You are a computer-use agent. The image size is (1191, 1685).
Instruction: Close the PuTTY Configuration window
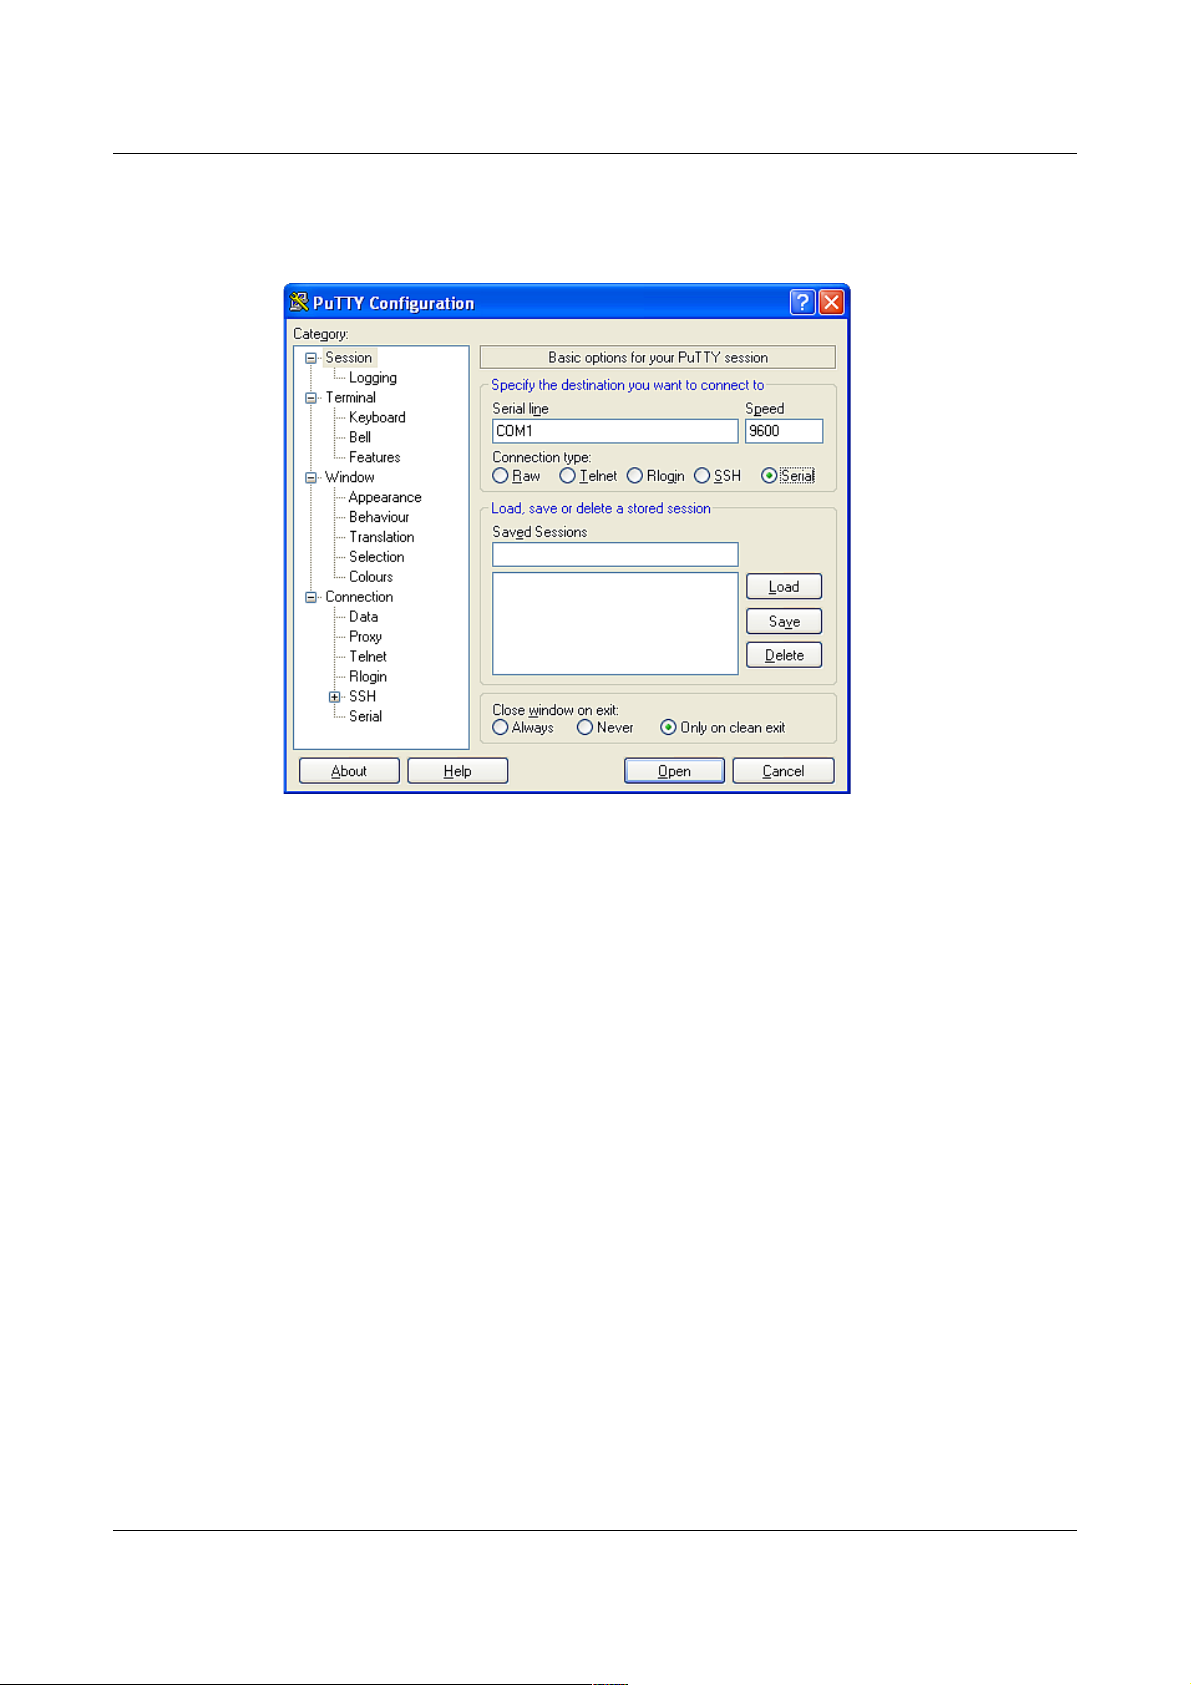[x=831, y=302]
